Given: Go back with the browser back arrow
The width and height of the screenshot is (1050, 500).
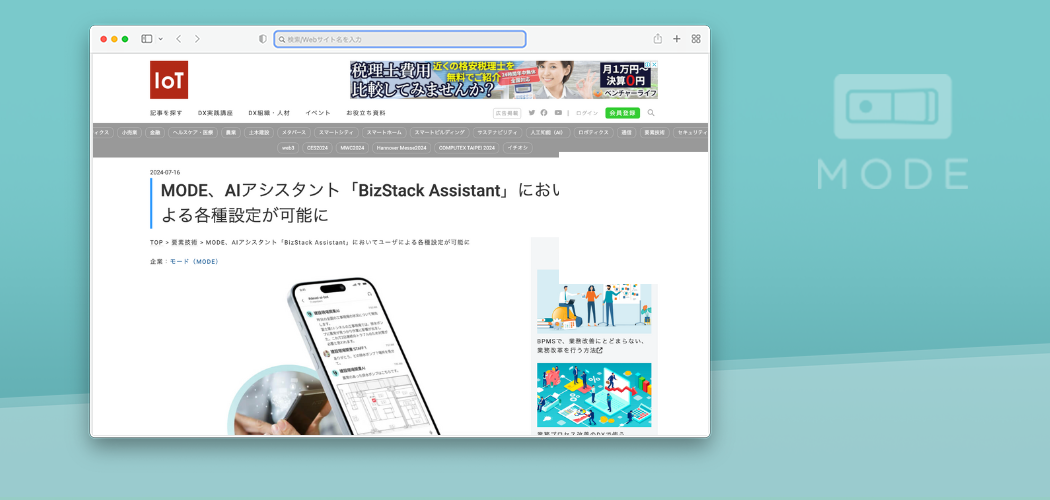Looking at the screenshot, I should click(x=178, y=39).
